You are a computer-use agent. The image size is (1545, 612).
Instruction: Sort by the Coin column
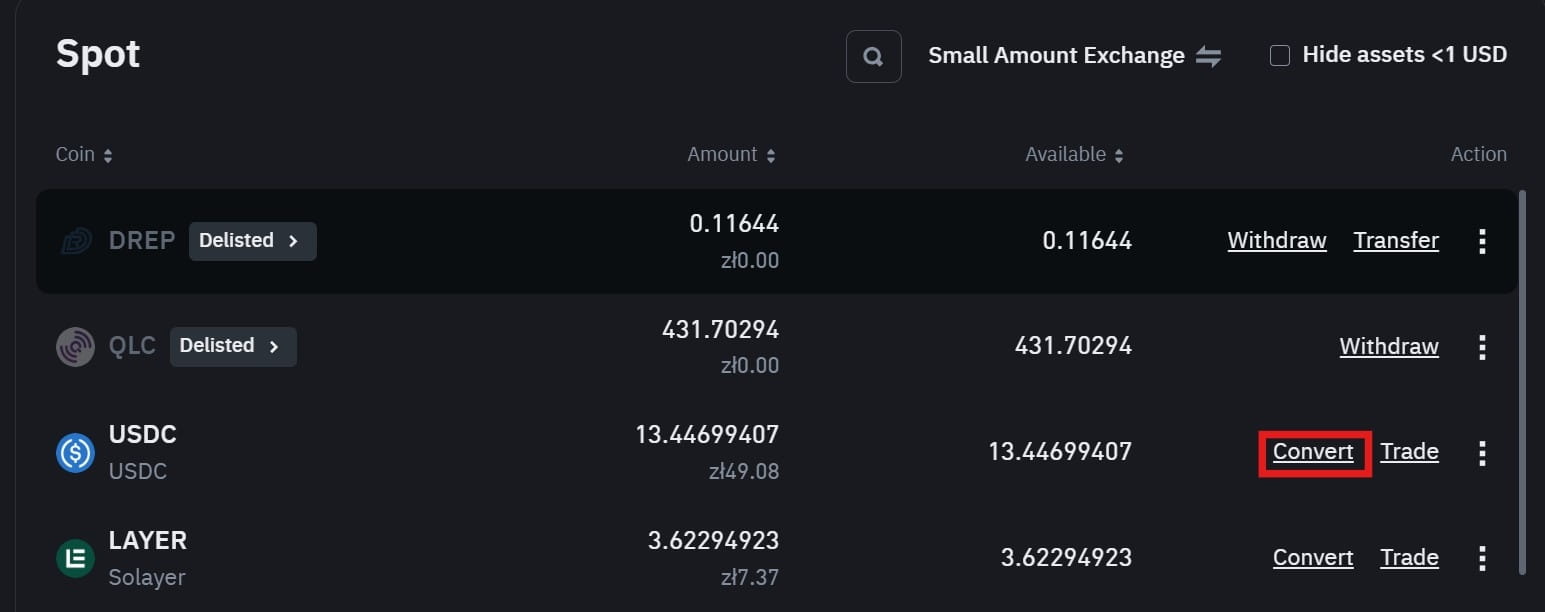tap(84, 155)
